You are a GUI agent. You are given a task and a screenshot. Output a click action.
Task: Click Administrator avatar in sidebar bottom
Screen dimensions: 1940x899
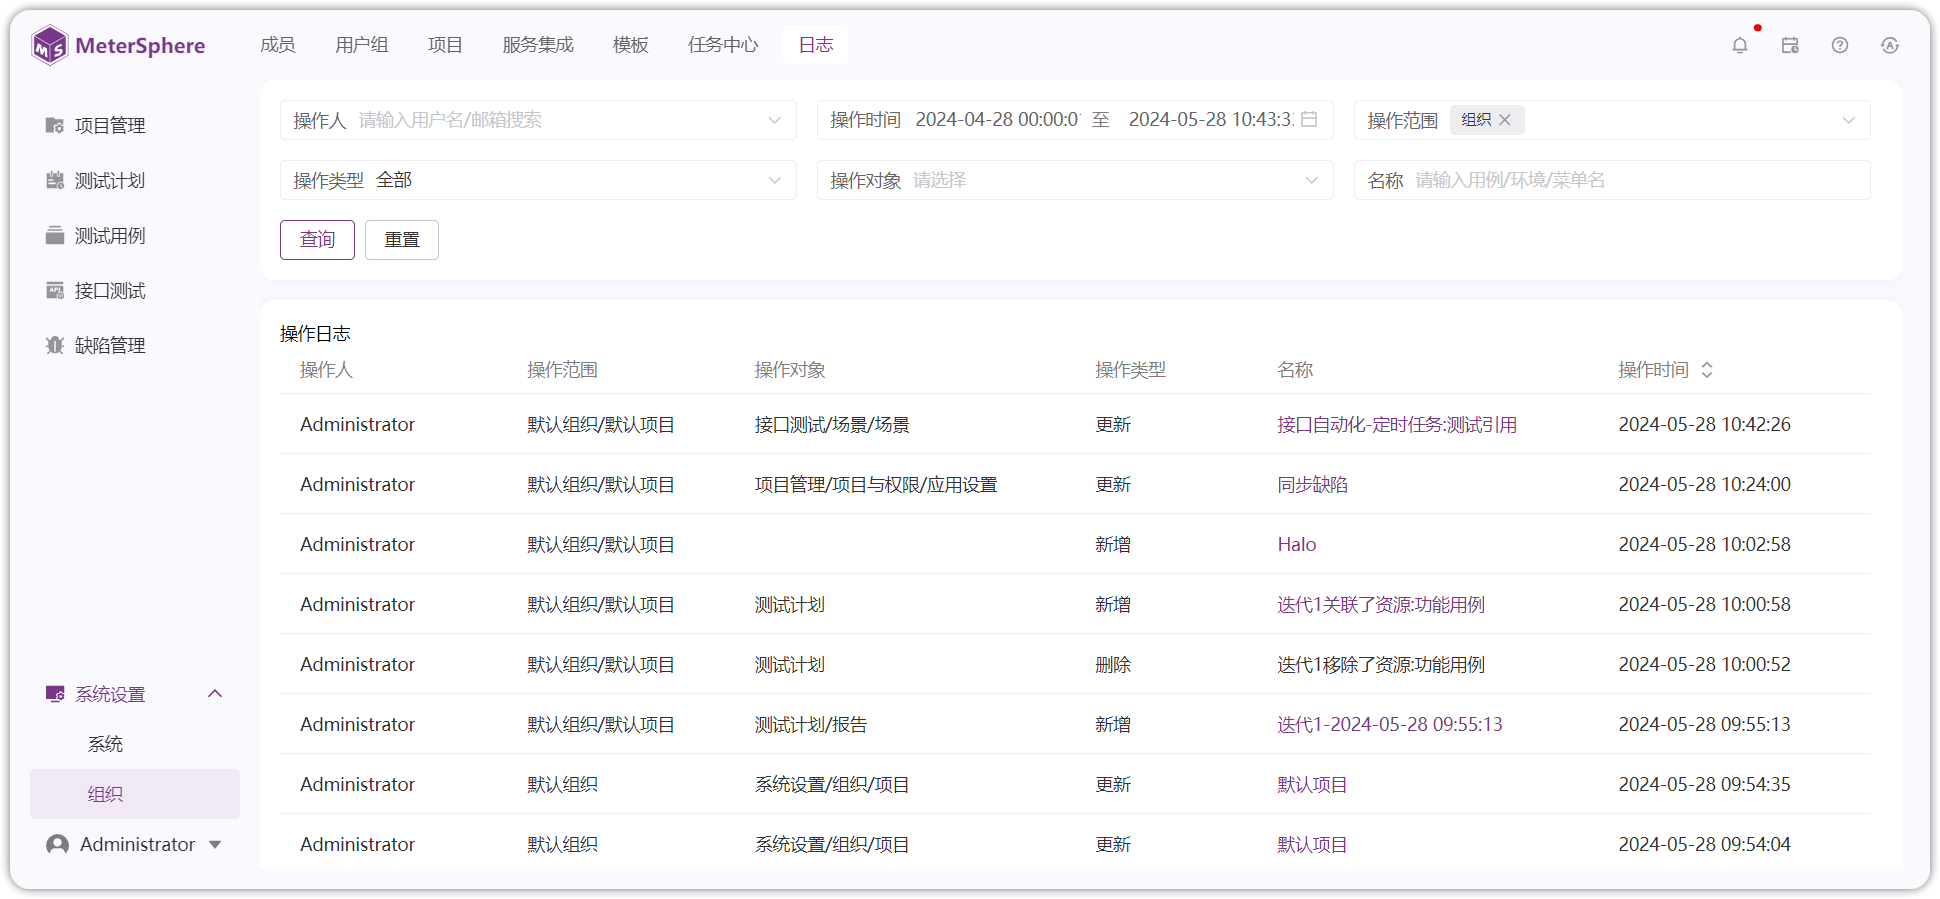[x=58, y=845]
